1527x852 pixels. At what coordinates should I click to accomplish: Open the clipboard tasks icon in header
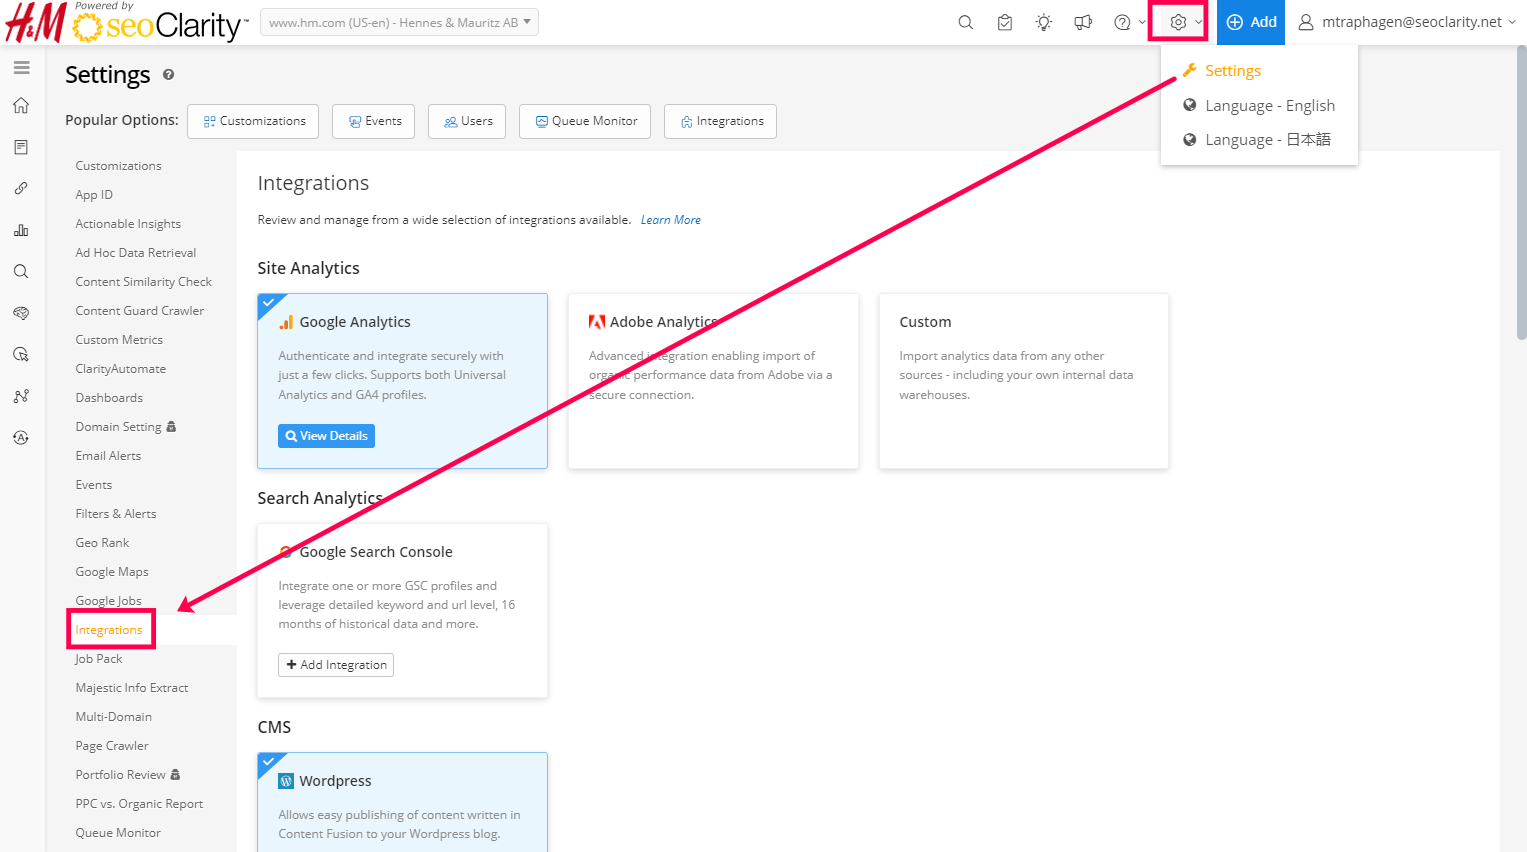1005,22
